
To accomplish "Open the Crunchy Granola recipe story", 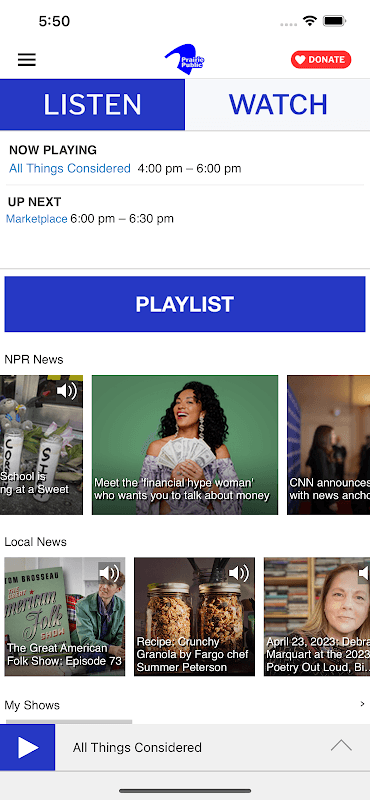I will [194, 617].
